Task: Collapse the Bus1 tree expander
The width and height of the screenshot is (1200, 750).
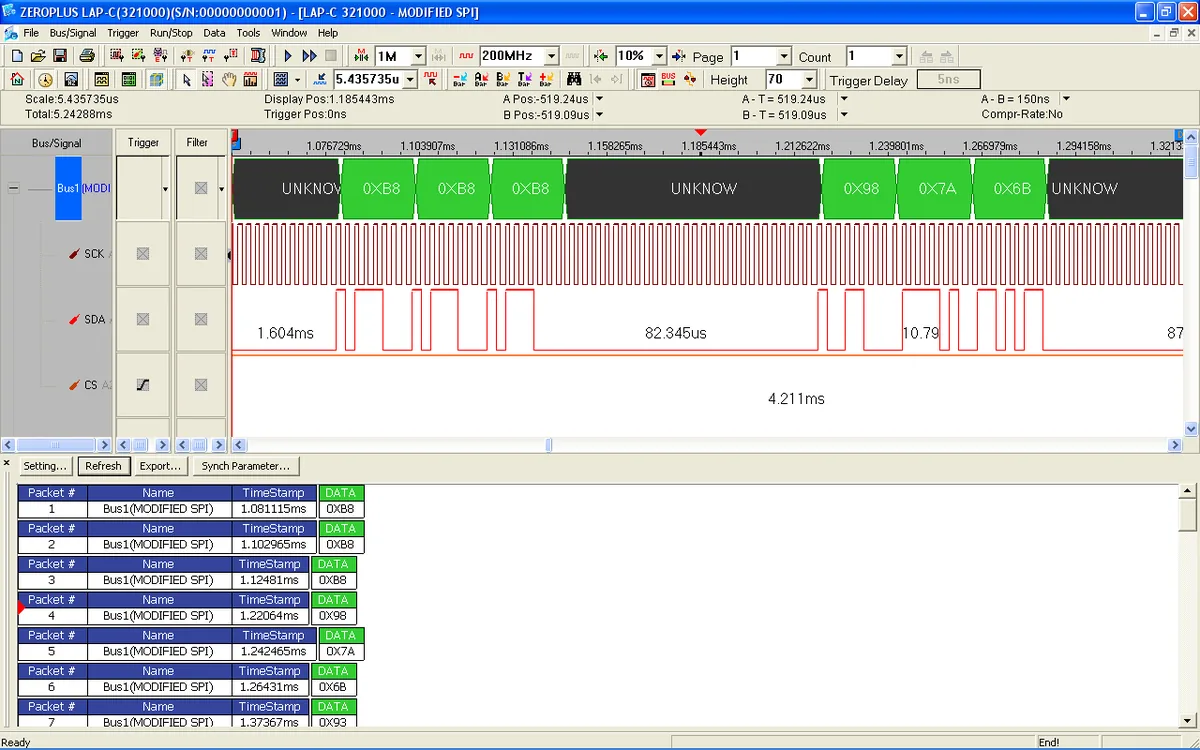Action: [14, 188]
